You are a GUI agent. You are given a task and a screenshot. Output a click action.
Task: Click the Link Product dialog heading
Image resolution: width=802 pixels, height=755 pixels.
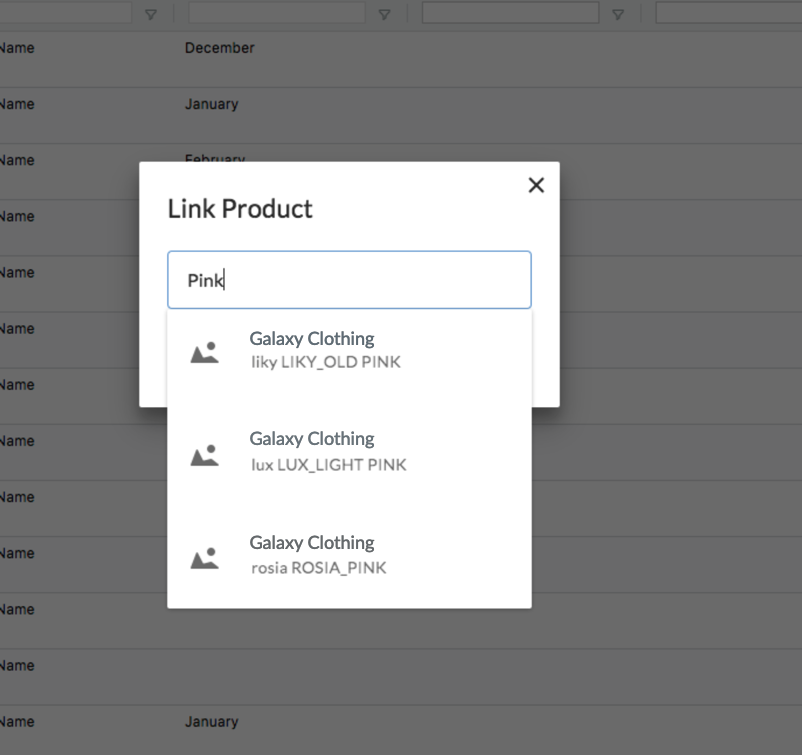[x=240, y=209]
